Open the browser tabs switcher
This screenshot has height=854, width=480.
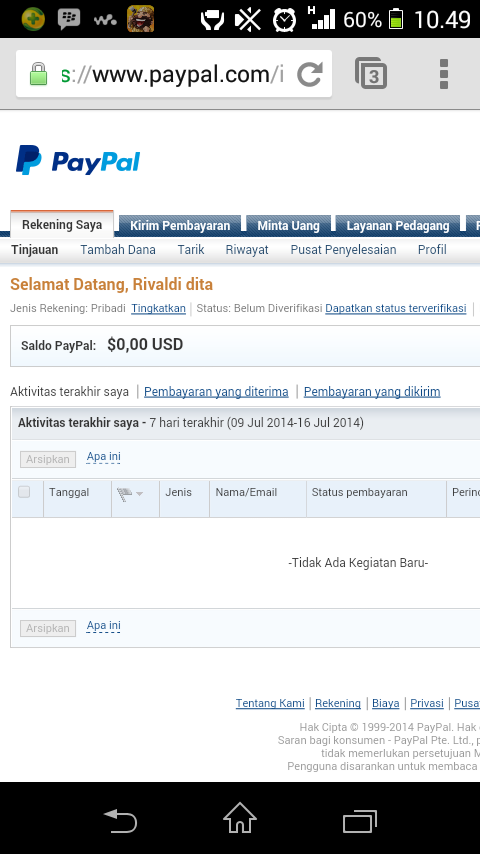[371, 74]
